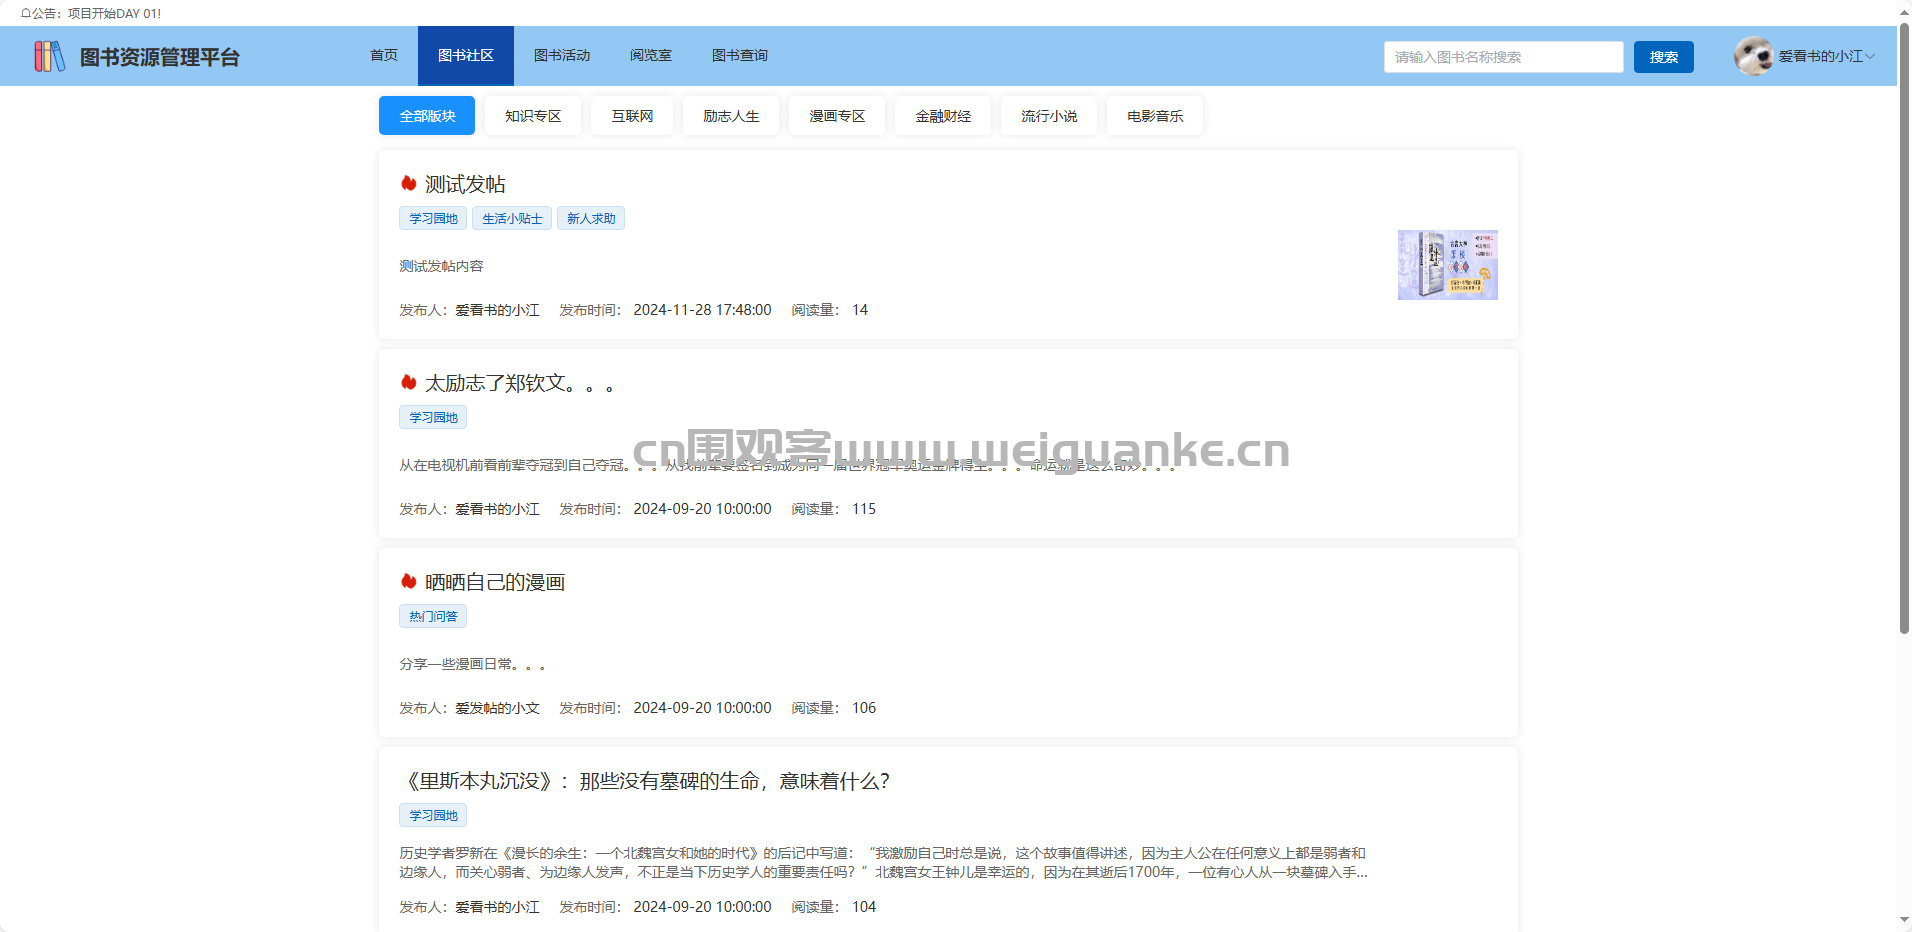Click the 学习园地 tag under 测试发帖

point(433,218)
